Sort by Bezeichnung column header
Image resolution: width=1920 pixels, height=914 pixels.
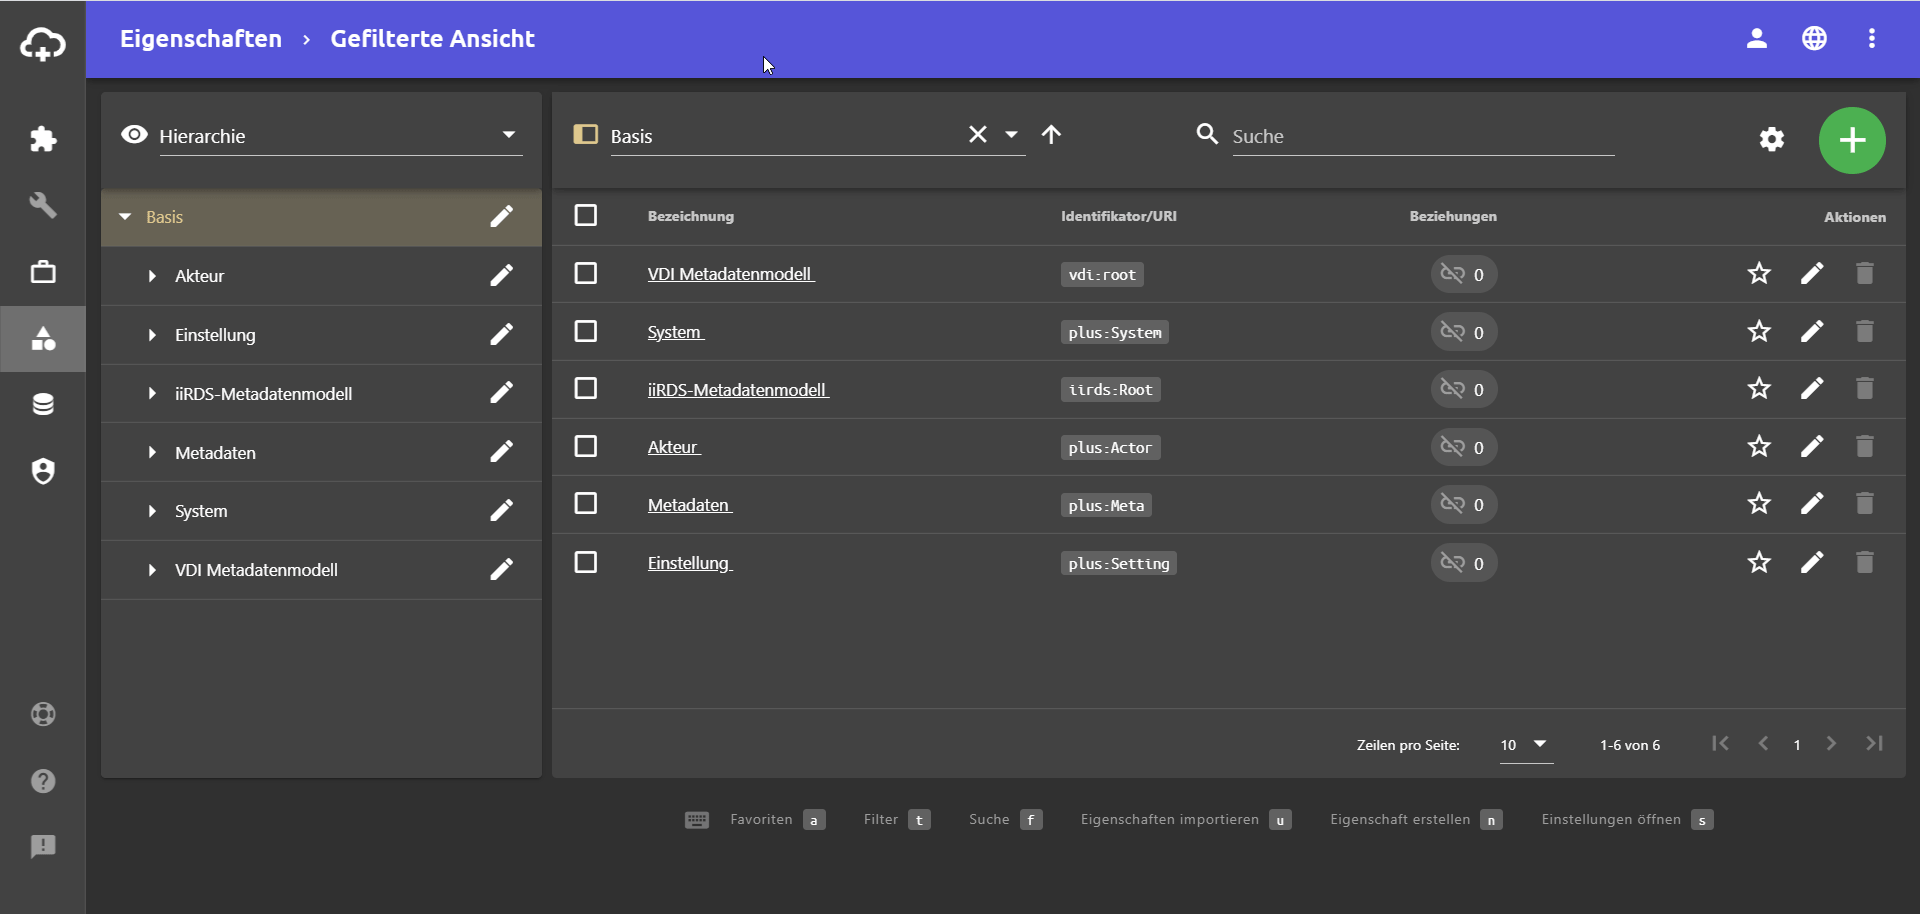click(690, 216)
